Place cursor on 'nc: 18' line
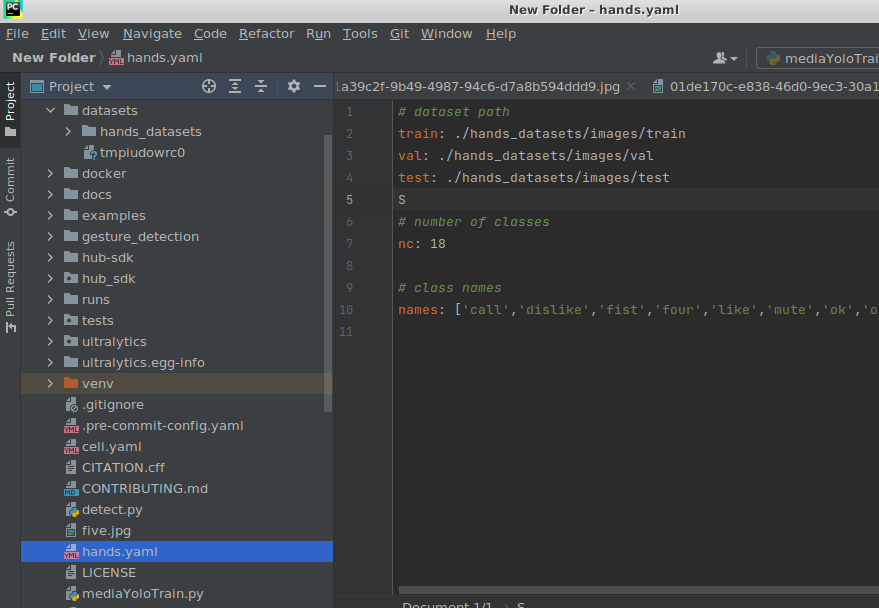Screen dimensions: 879x608 point(422,244)
